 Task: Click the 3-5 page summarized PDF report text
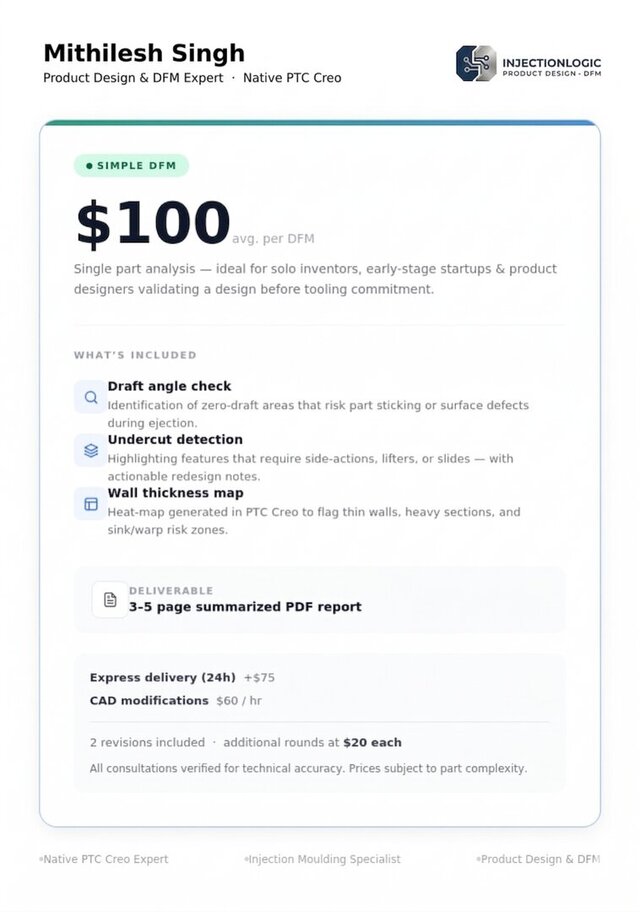pos(245,607)
